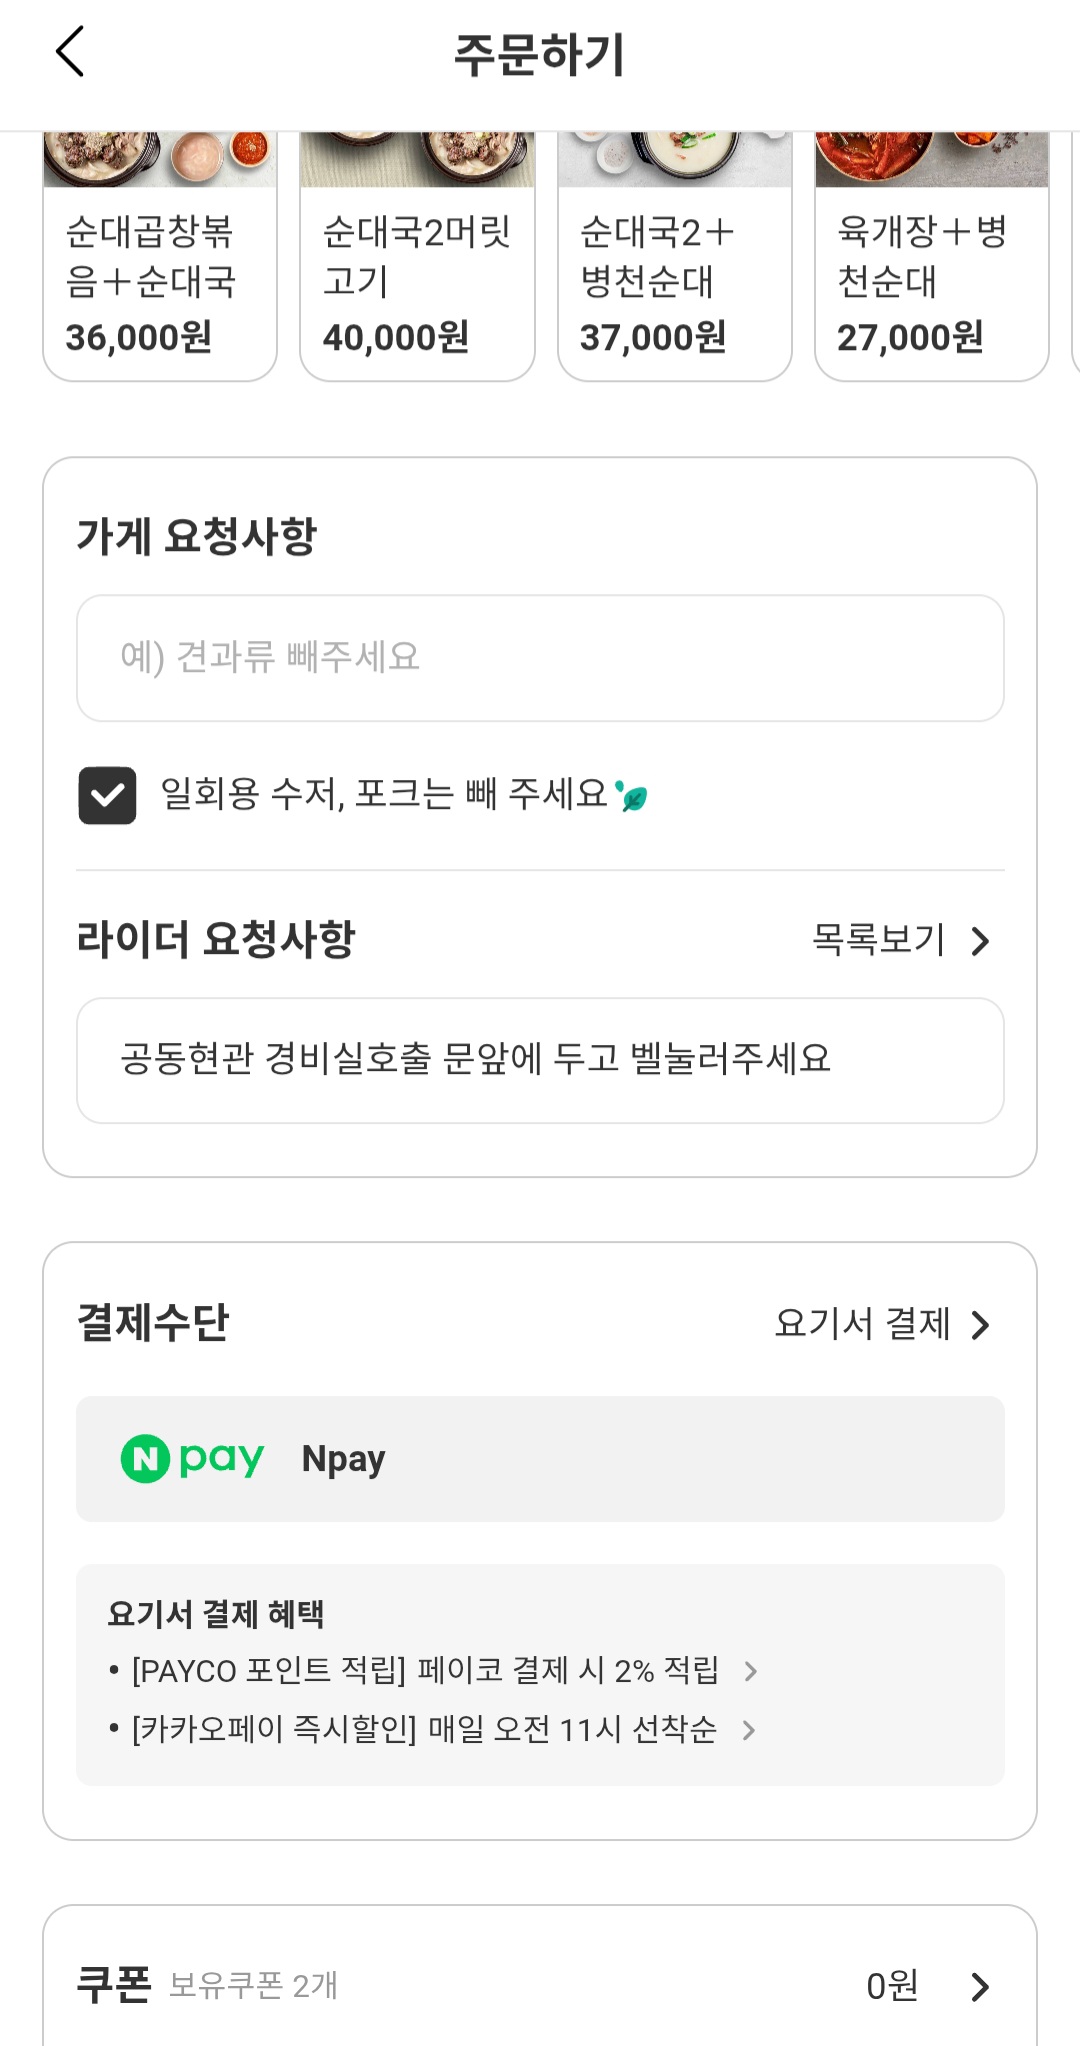Edit the 라이더 요청사항 text field
This screenshot has height=2046, width=1080.
point(540,1060)
